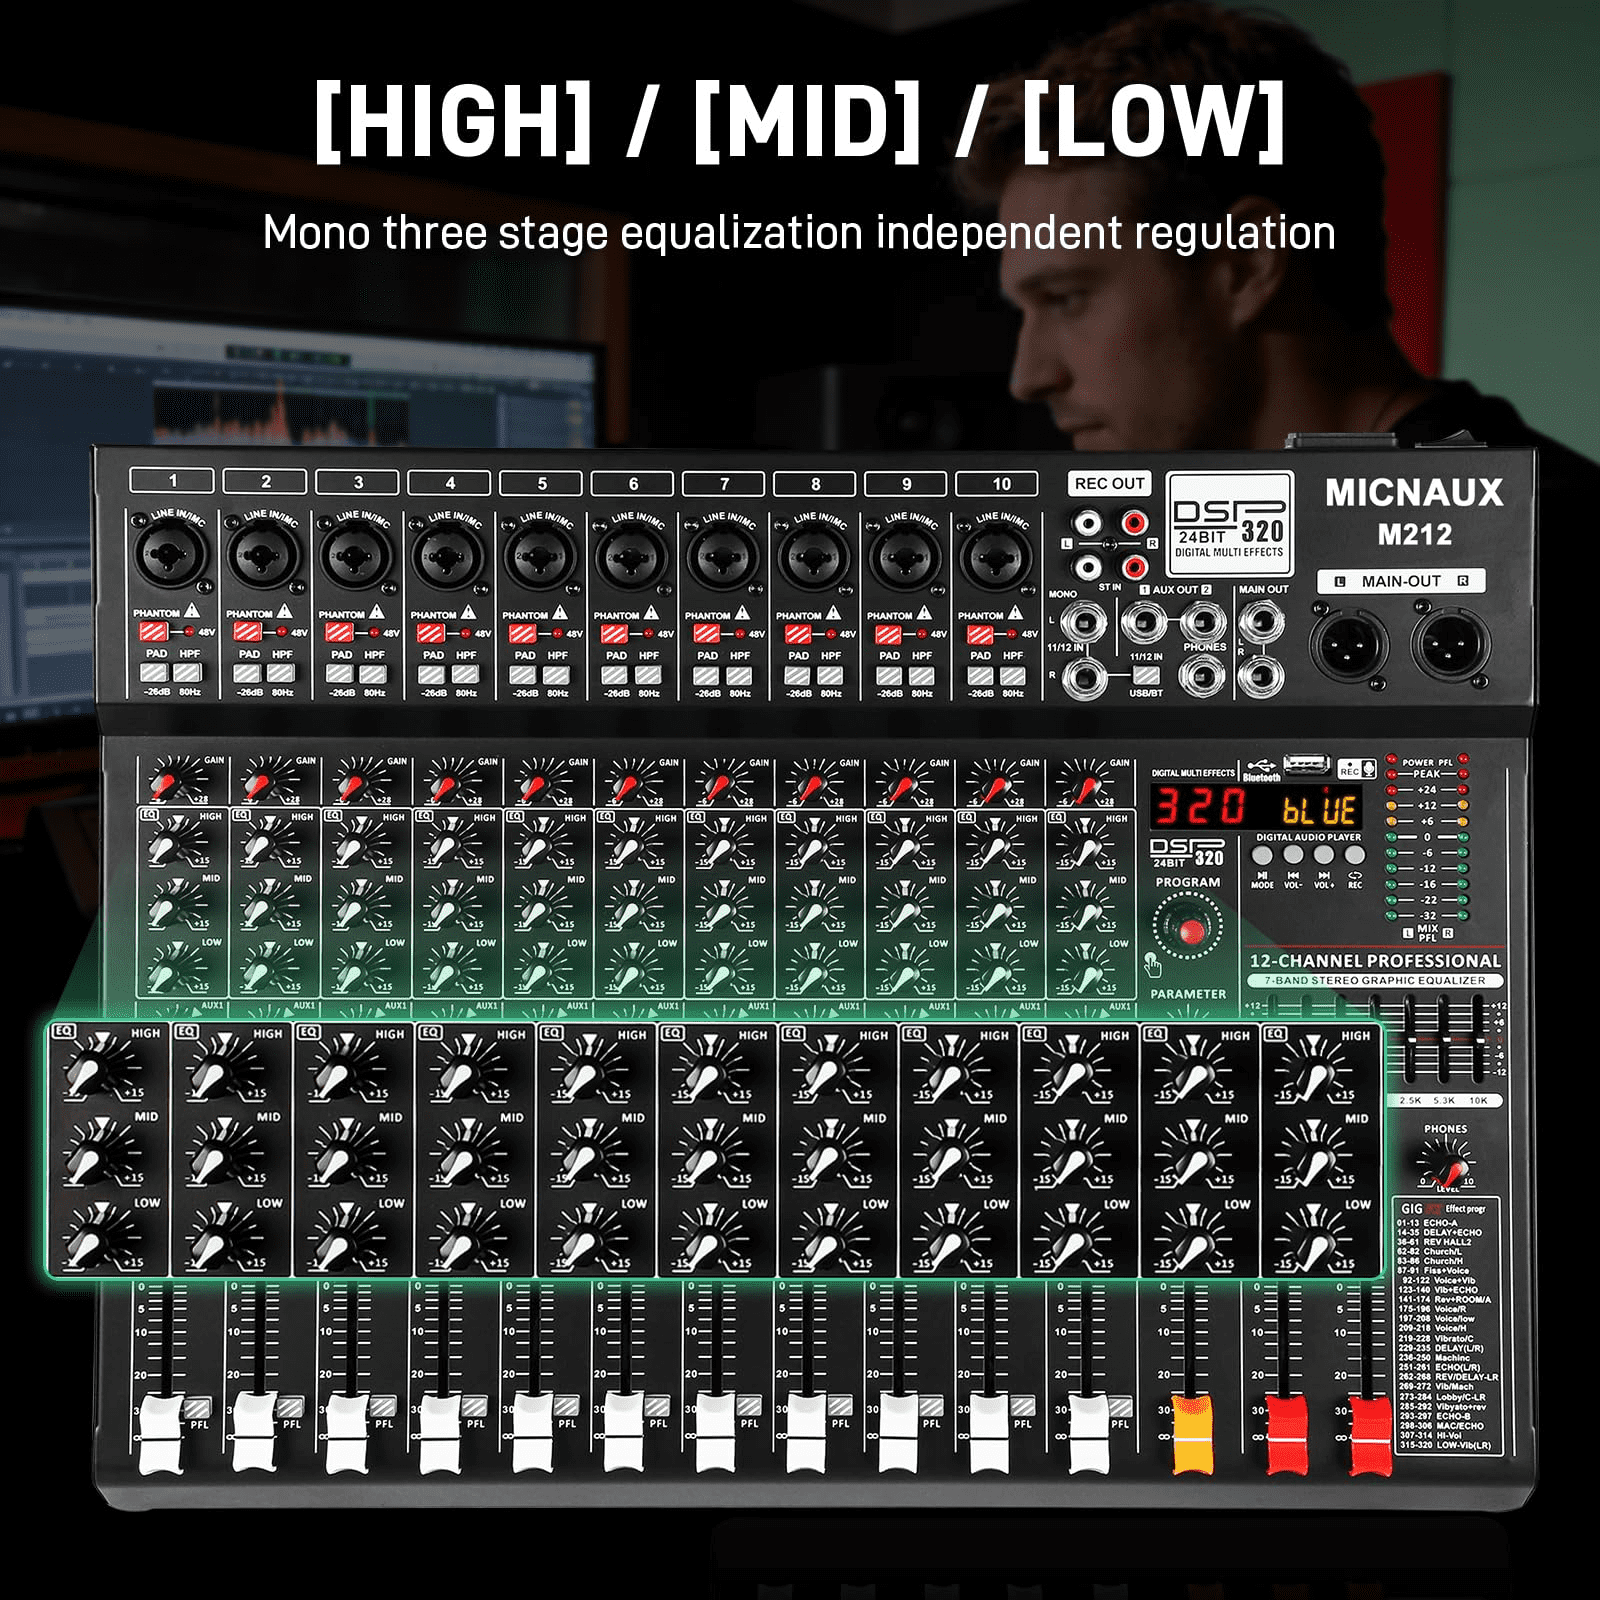Click the REC loop player button
The width and height of the screenshot is (1600, 1600).
click(1355, 856)
